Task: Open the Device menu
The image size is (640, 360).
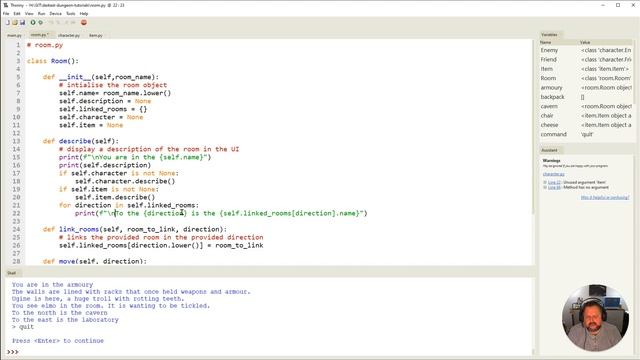Action: tap(55, 13)
